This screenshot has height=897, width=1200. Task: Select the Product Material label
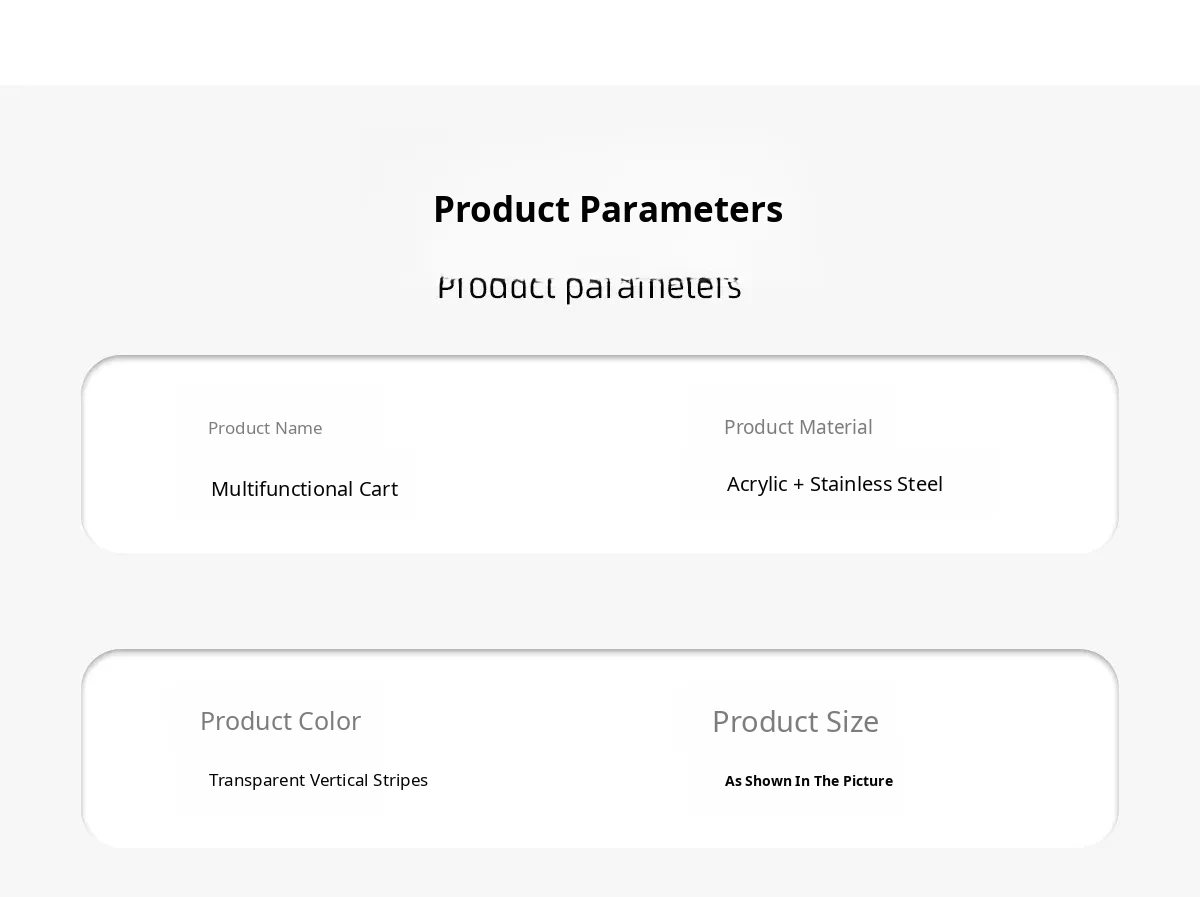tap(798, 427)
